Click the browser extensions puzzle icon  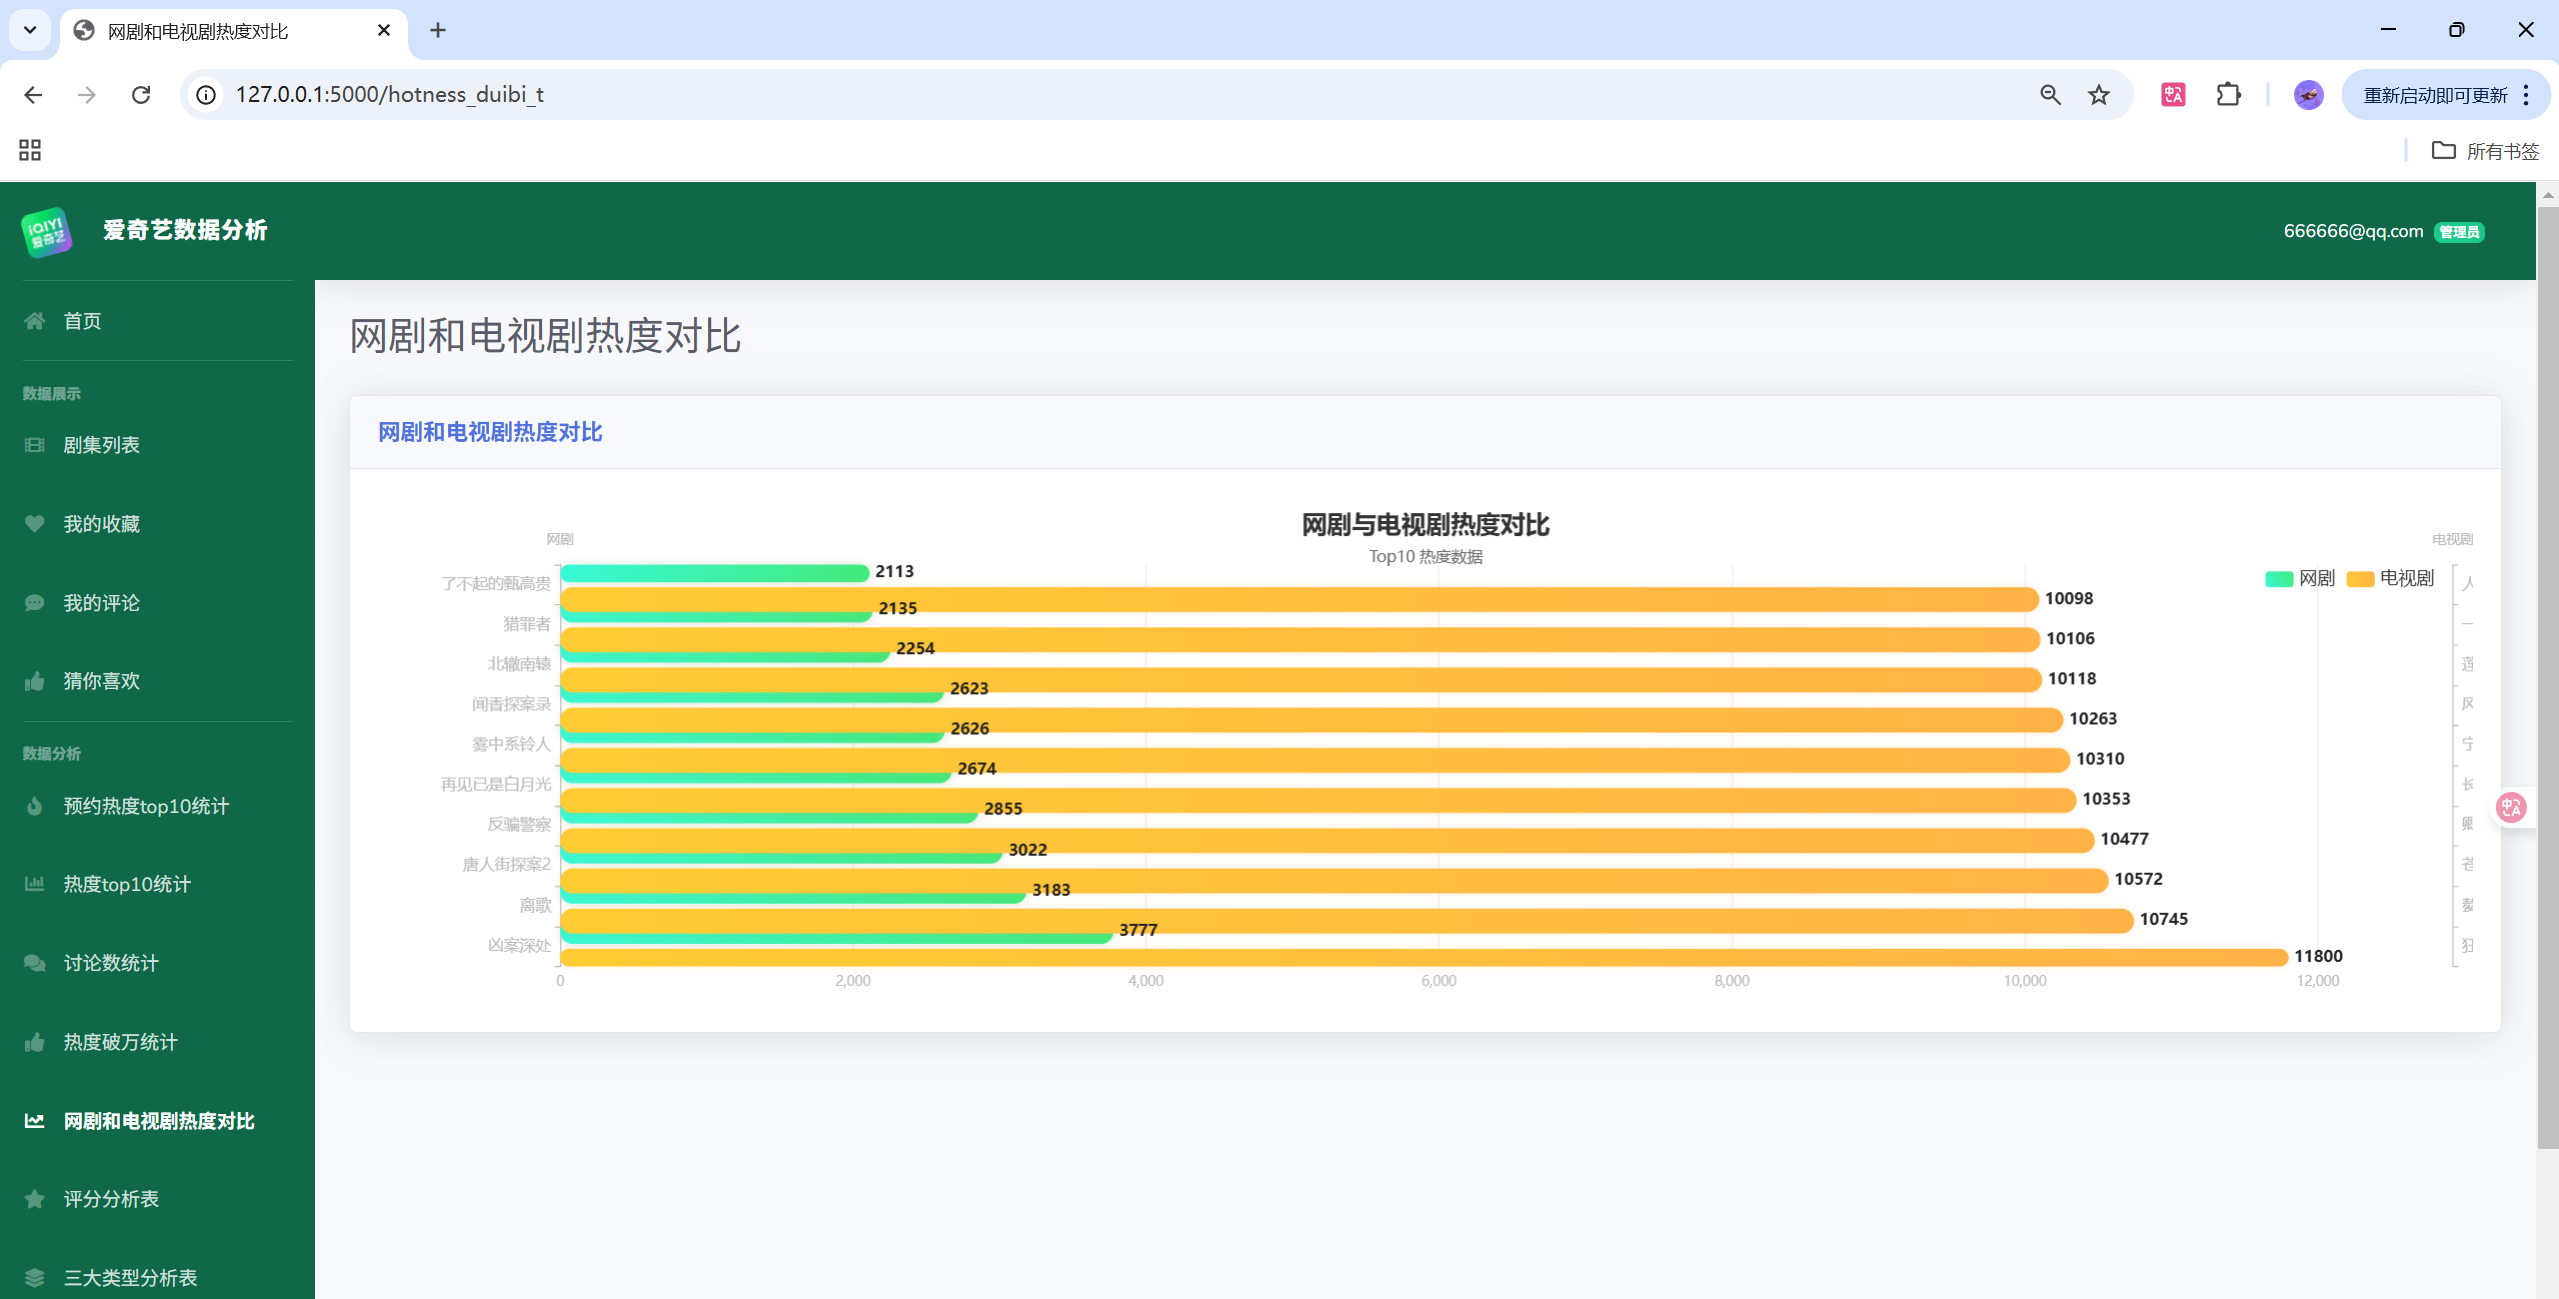(x=2228, y=95)
